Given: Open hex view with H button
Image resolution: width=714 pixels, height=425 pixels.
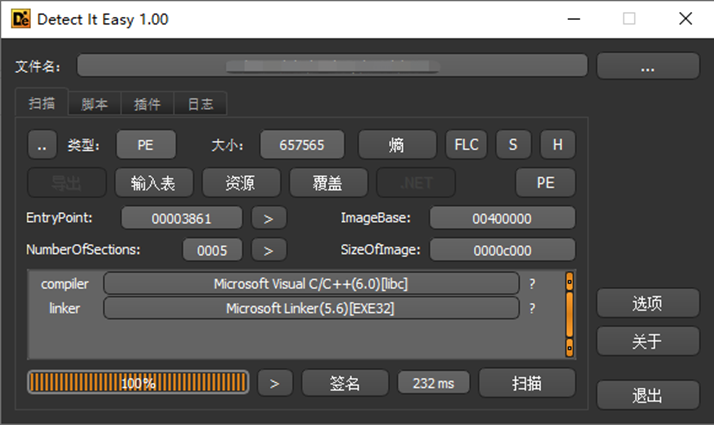Looking at the screenshot, I should coord(558,145).
